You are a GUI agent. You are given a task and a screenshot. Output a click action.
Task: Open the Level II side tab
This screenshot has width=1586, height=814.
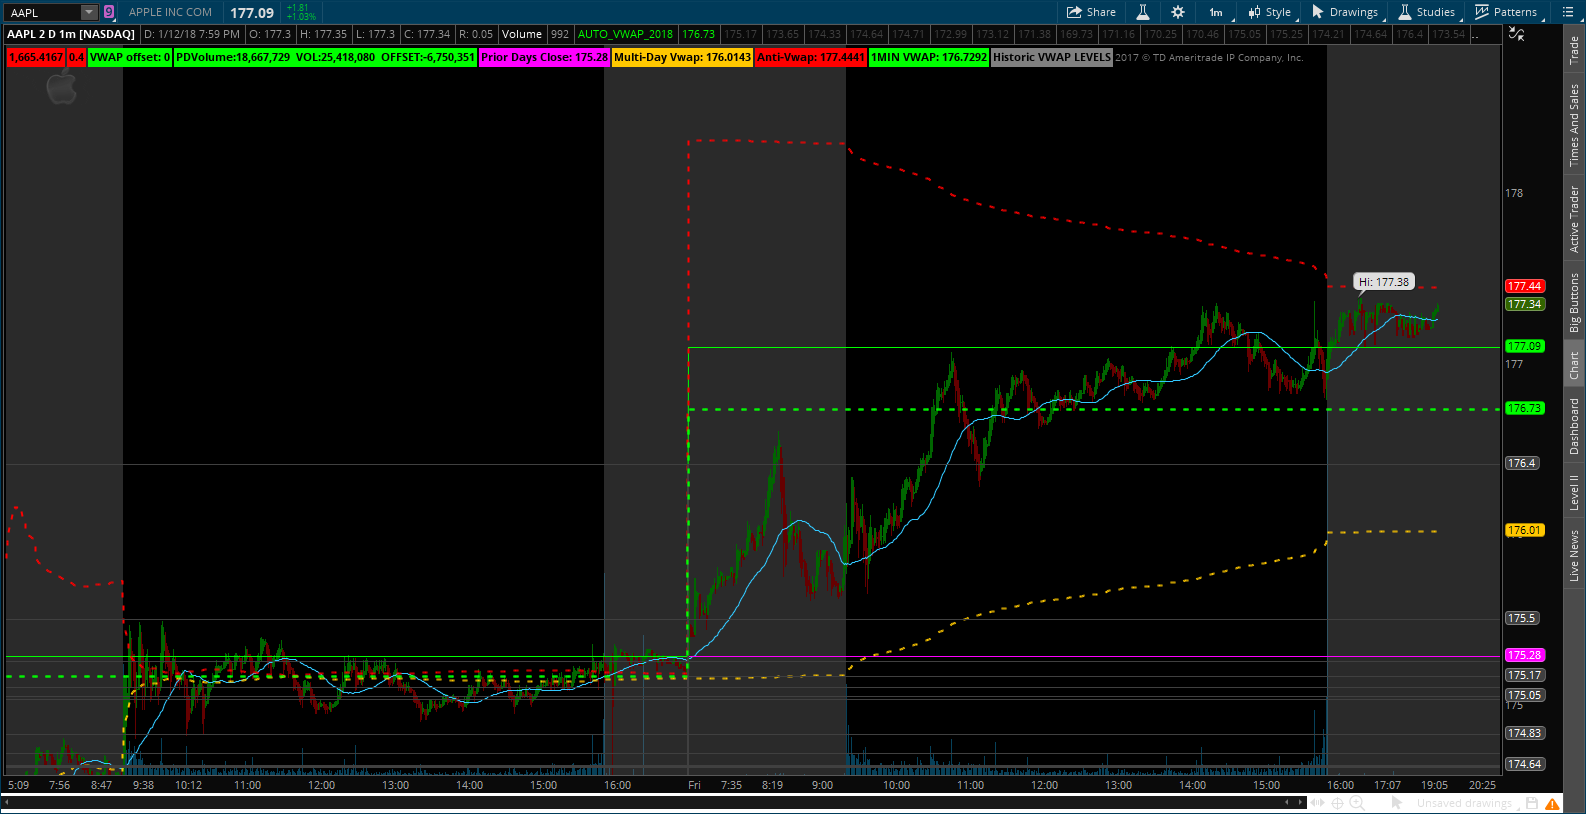(x=1574, y=492)
